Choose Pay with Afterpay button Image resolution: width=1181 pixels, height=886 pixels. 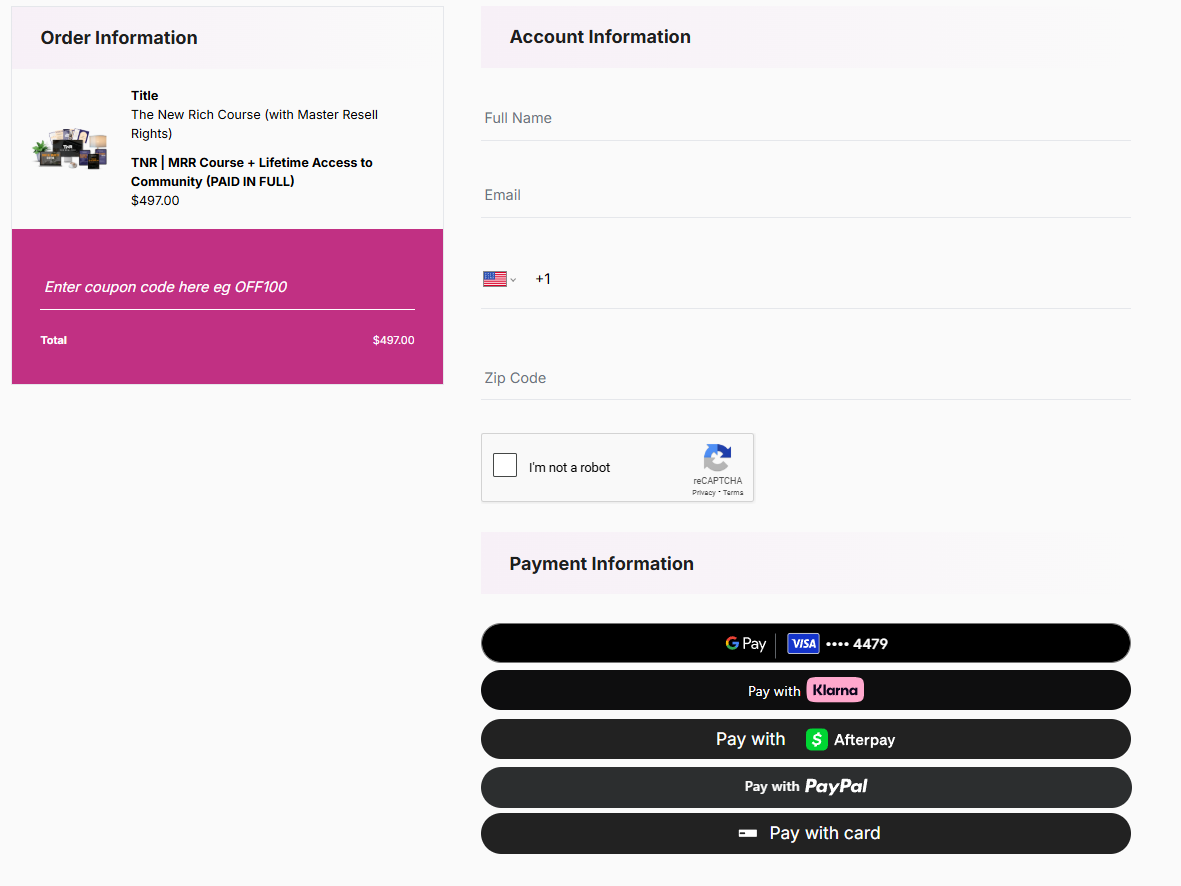tap(805, 739)
